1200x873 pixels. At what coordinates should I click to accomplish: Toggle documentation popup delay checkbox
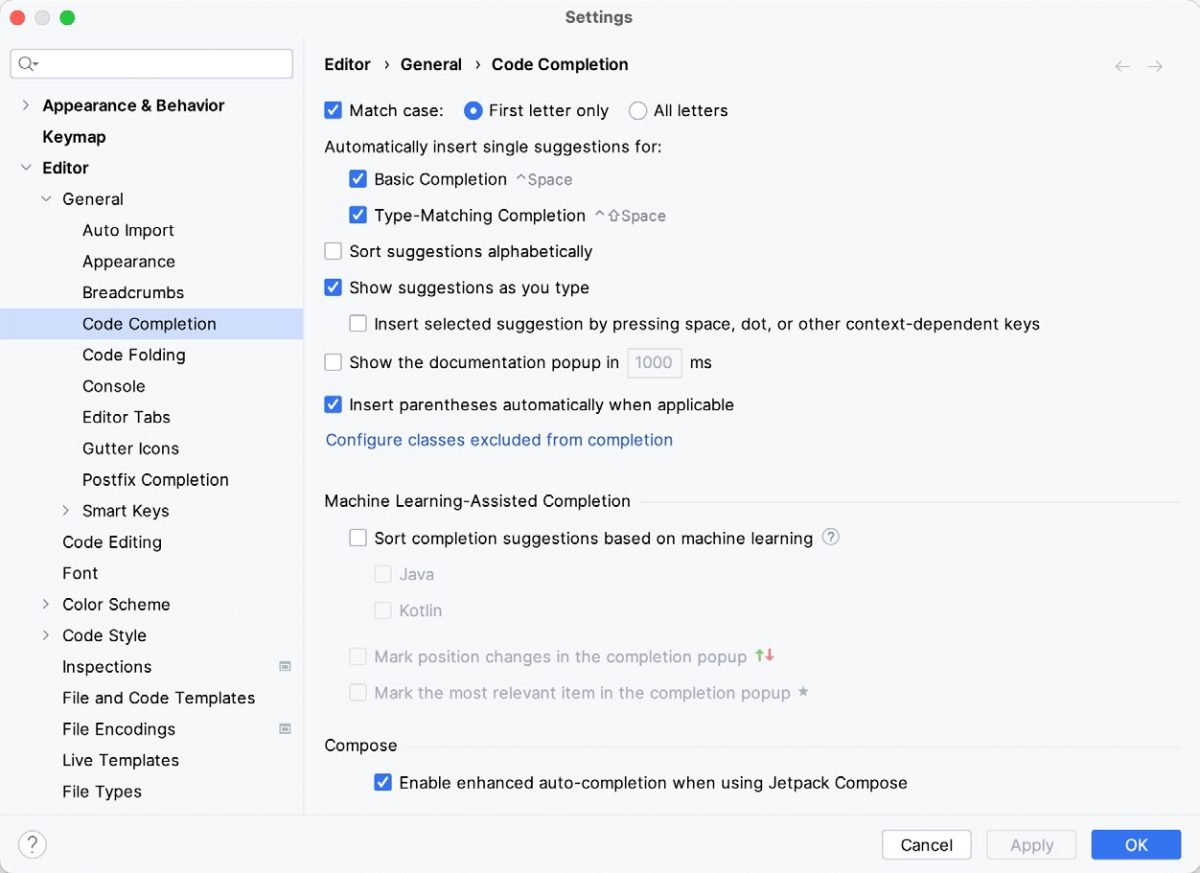(x=333, y=362)
